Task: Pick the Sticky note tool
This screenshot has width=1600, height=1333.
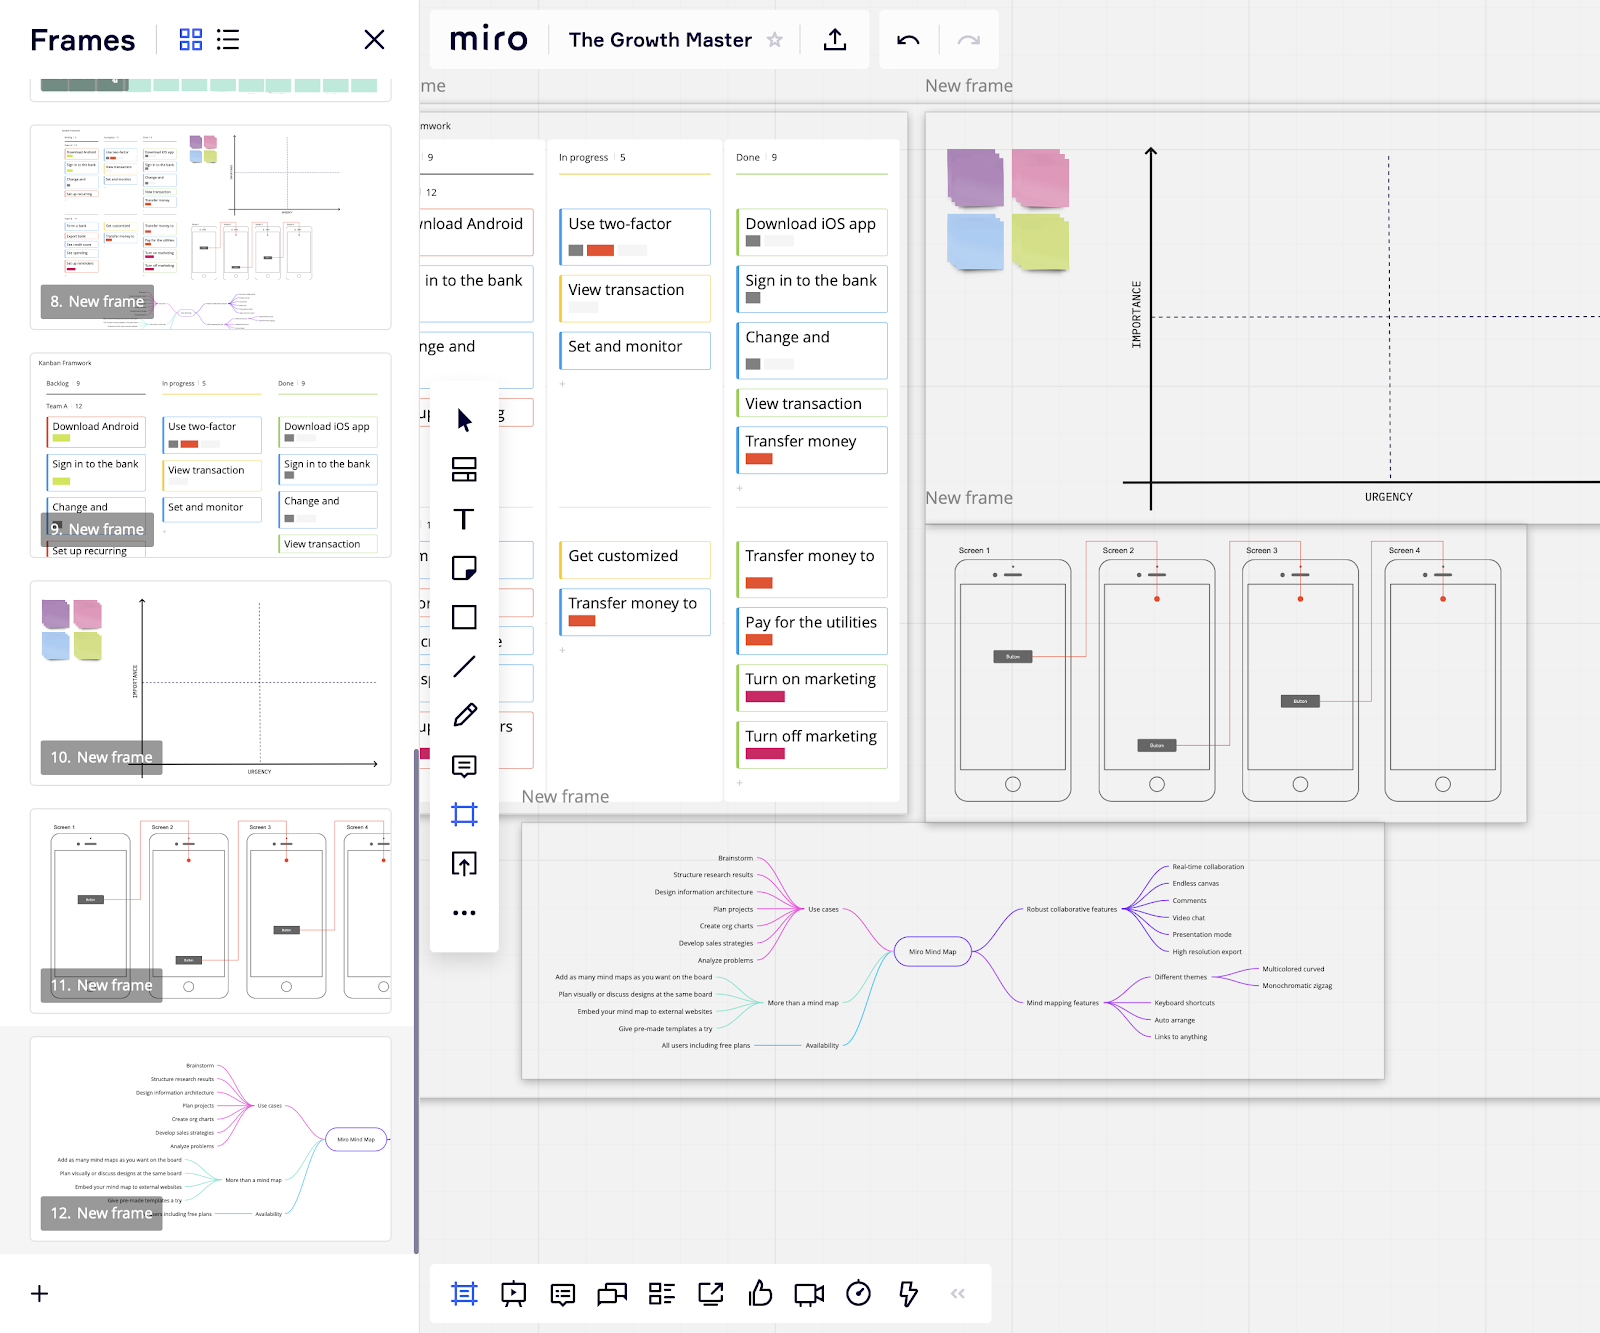Action: point(463,568)
